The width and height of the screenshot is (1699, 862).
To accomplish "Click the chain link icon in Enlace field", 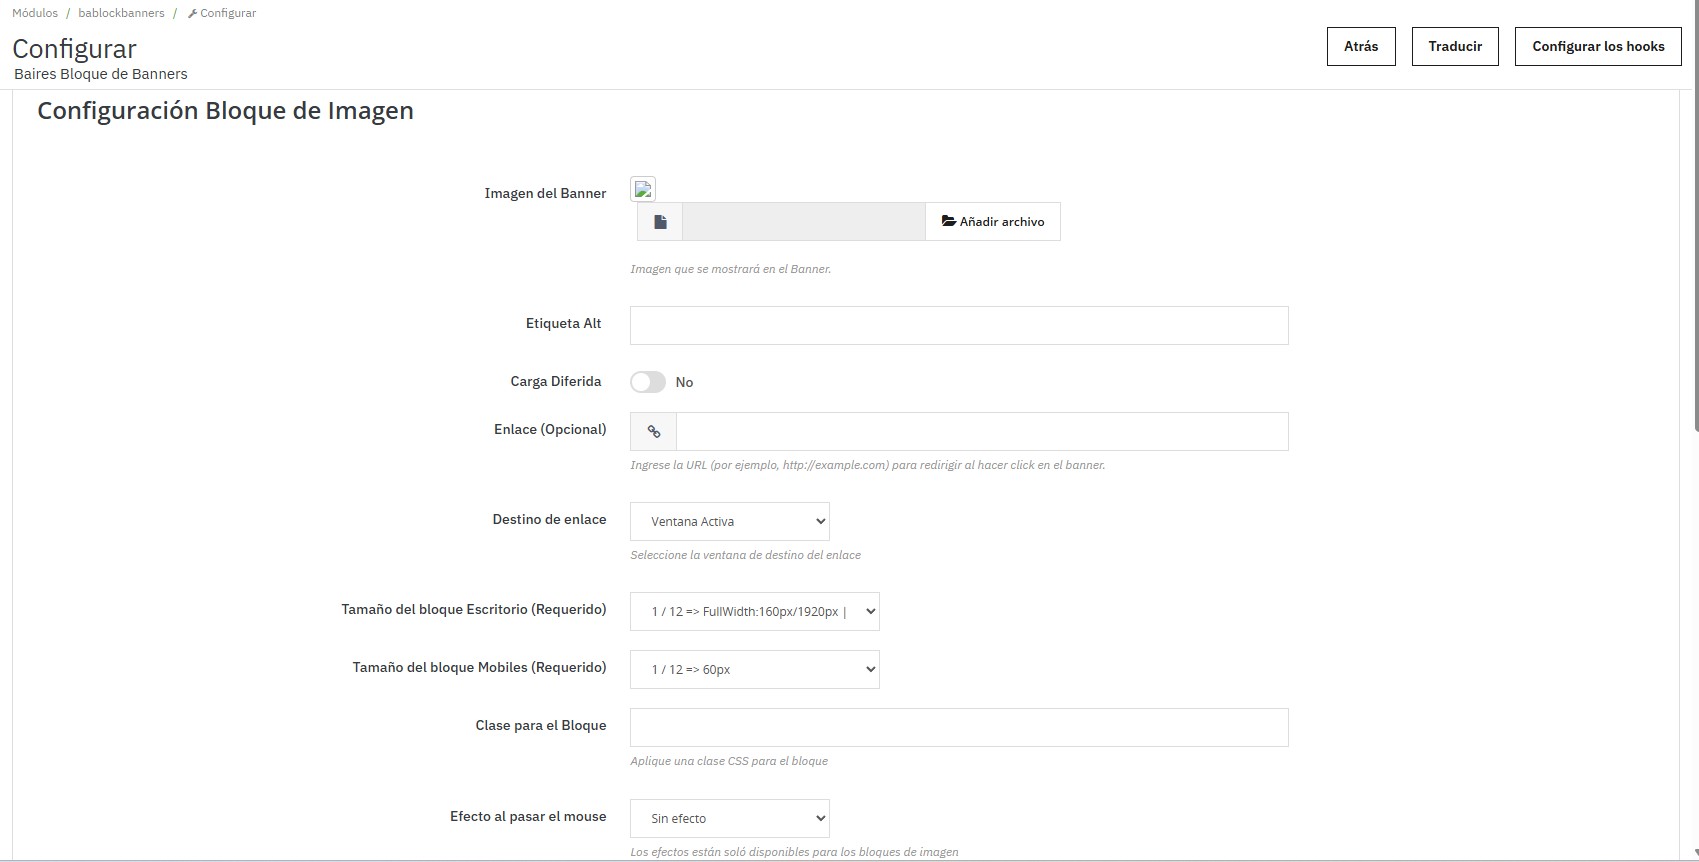I will pos(654,432).
